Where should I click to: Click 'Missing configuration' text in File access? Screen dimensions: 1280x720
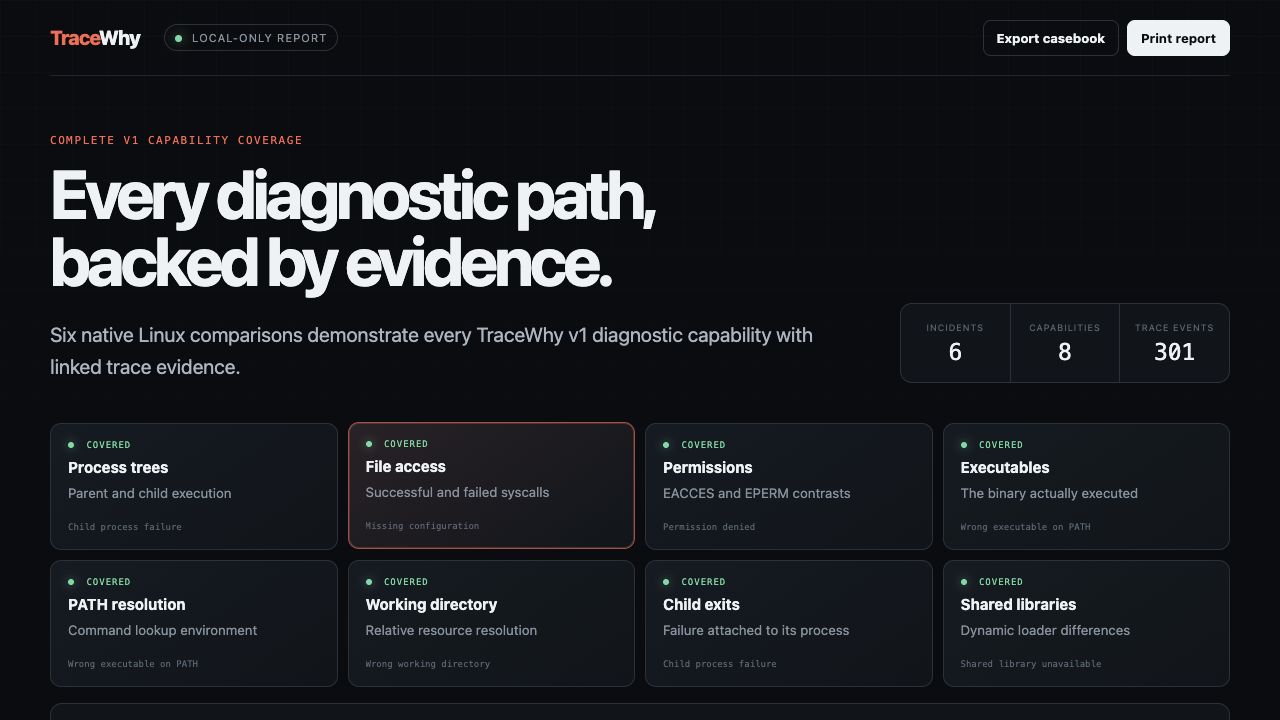[422, 526]
